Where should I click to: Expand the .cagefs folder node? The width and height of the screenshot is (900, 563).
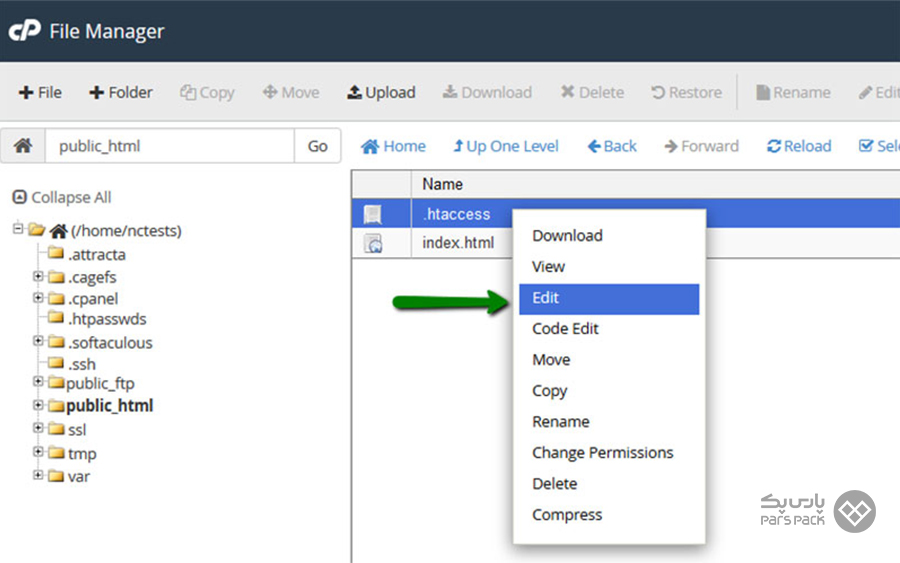click(38, 277)
